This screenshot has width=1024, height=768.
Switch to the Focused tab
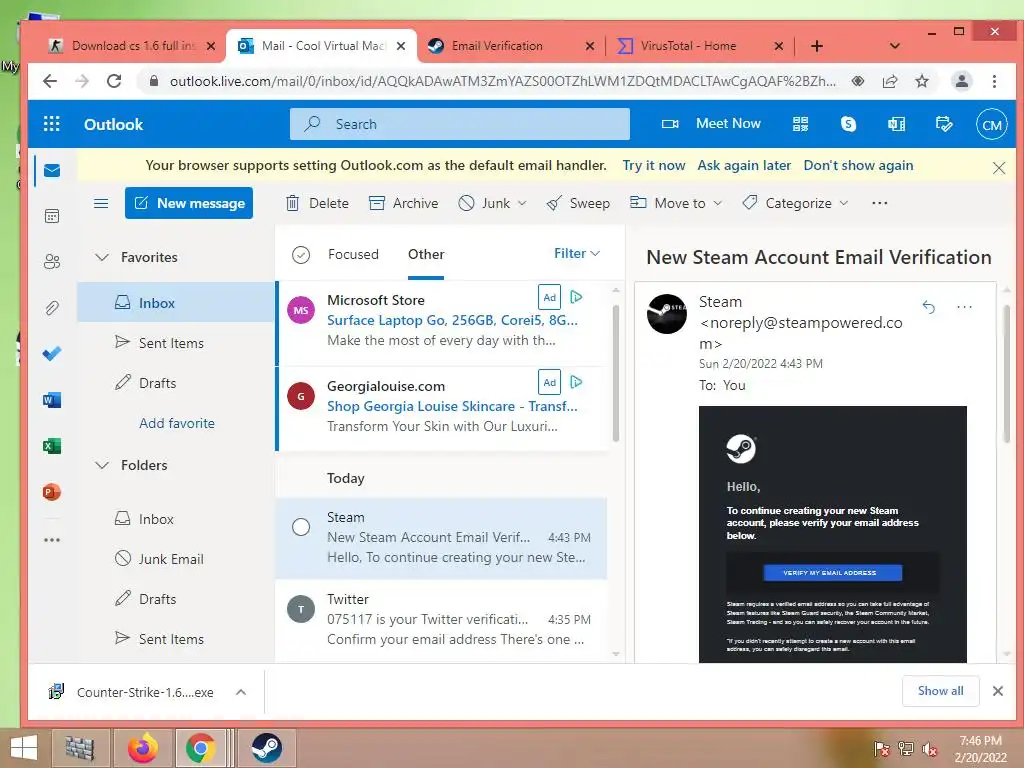click(353, 254)
